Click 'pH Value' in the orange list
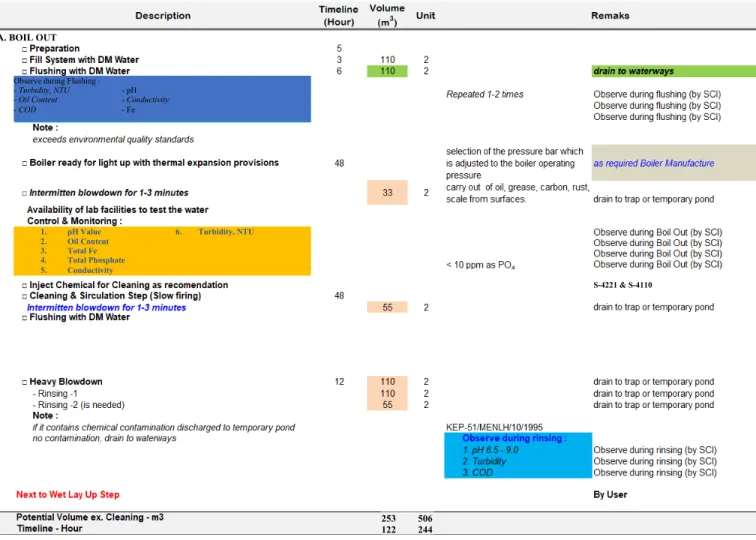 coord(84,232)
